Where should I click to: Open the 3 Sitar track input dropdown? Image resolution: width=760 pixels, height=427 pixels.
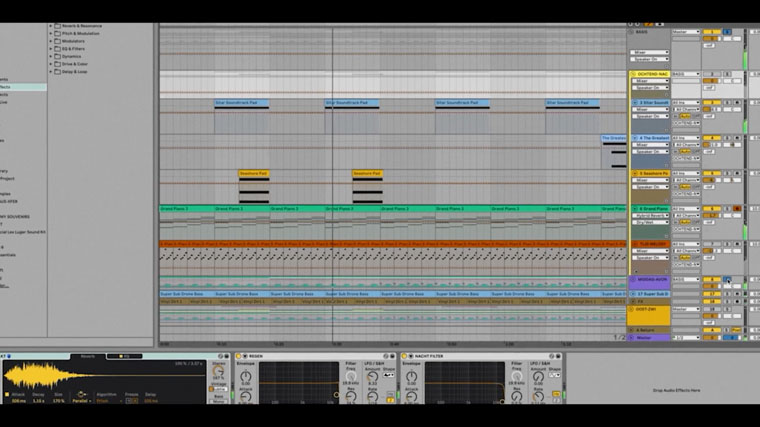(685, 103)
